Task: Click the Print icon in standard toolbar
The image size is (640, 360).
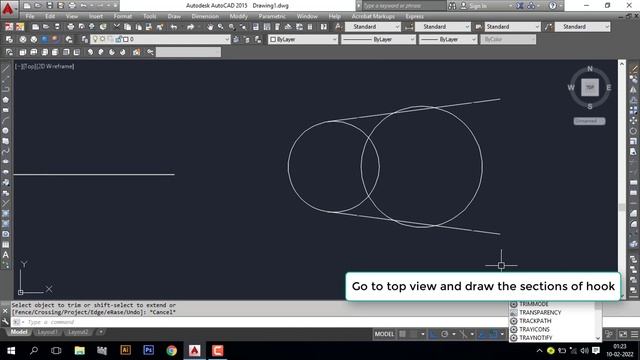Action: (x=70, y=27)
